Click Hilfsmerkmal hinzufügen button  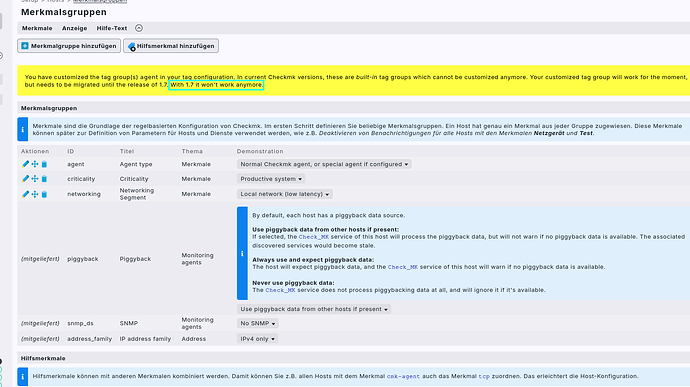pyautogui.click(x=171, y=46)
